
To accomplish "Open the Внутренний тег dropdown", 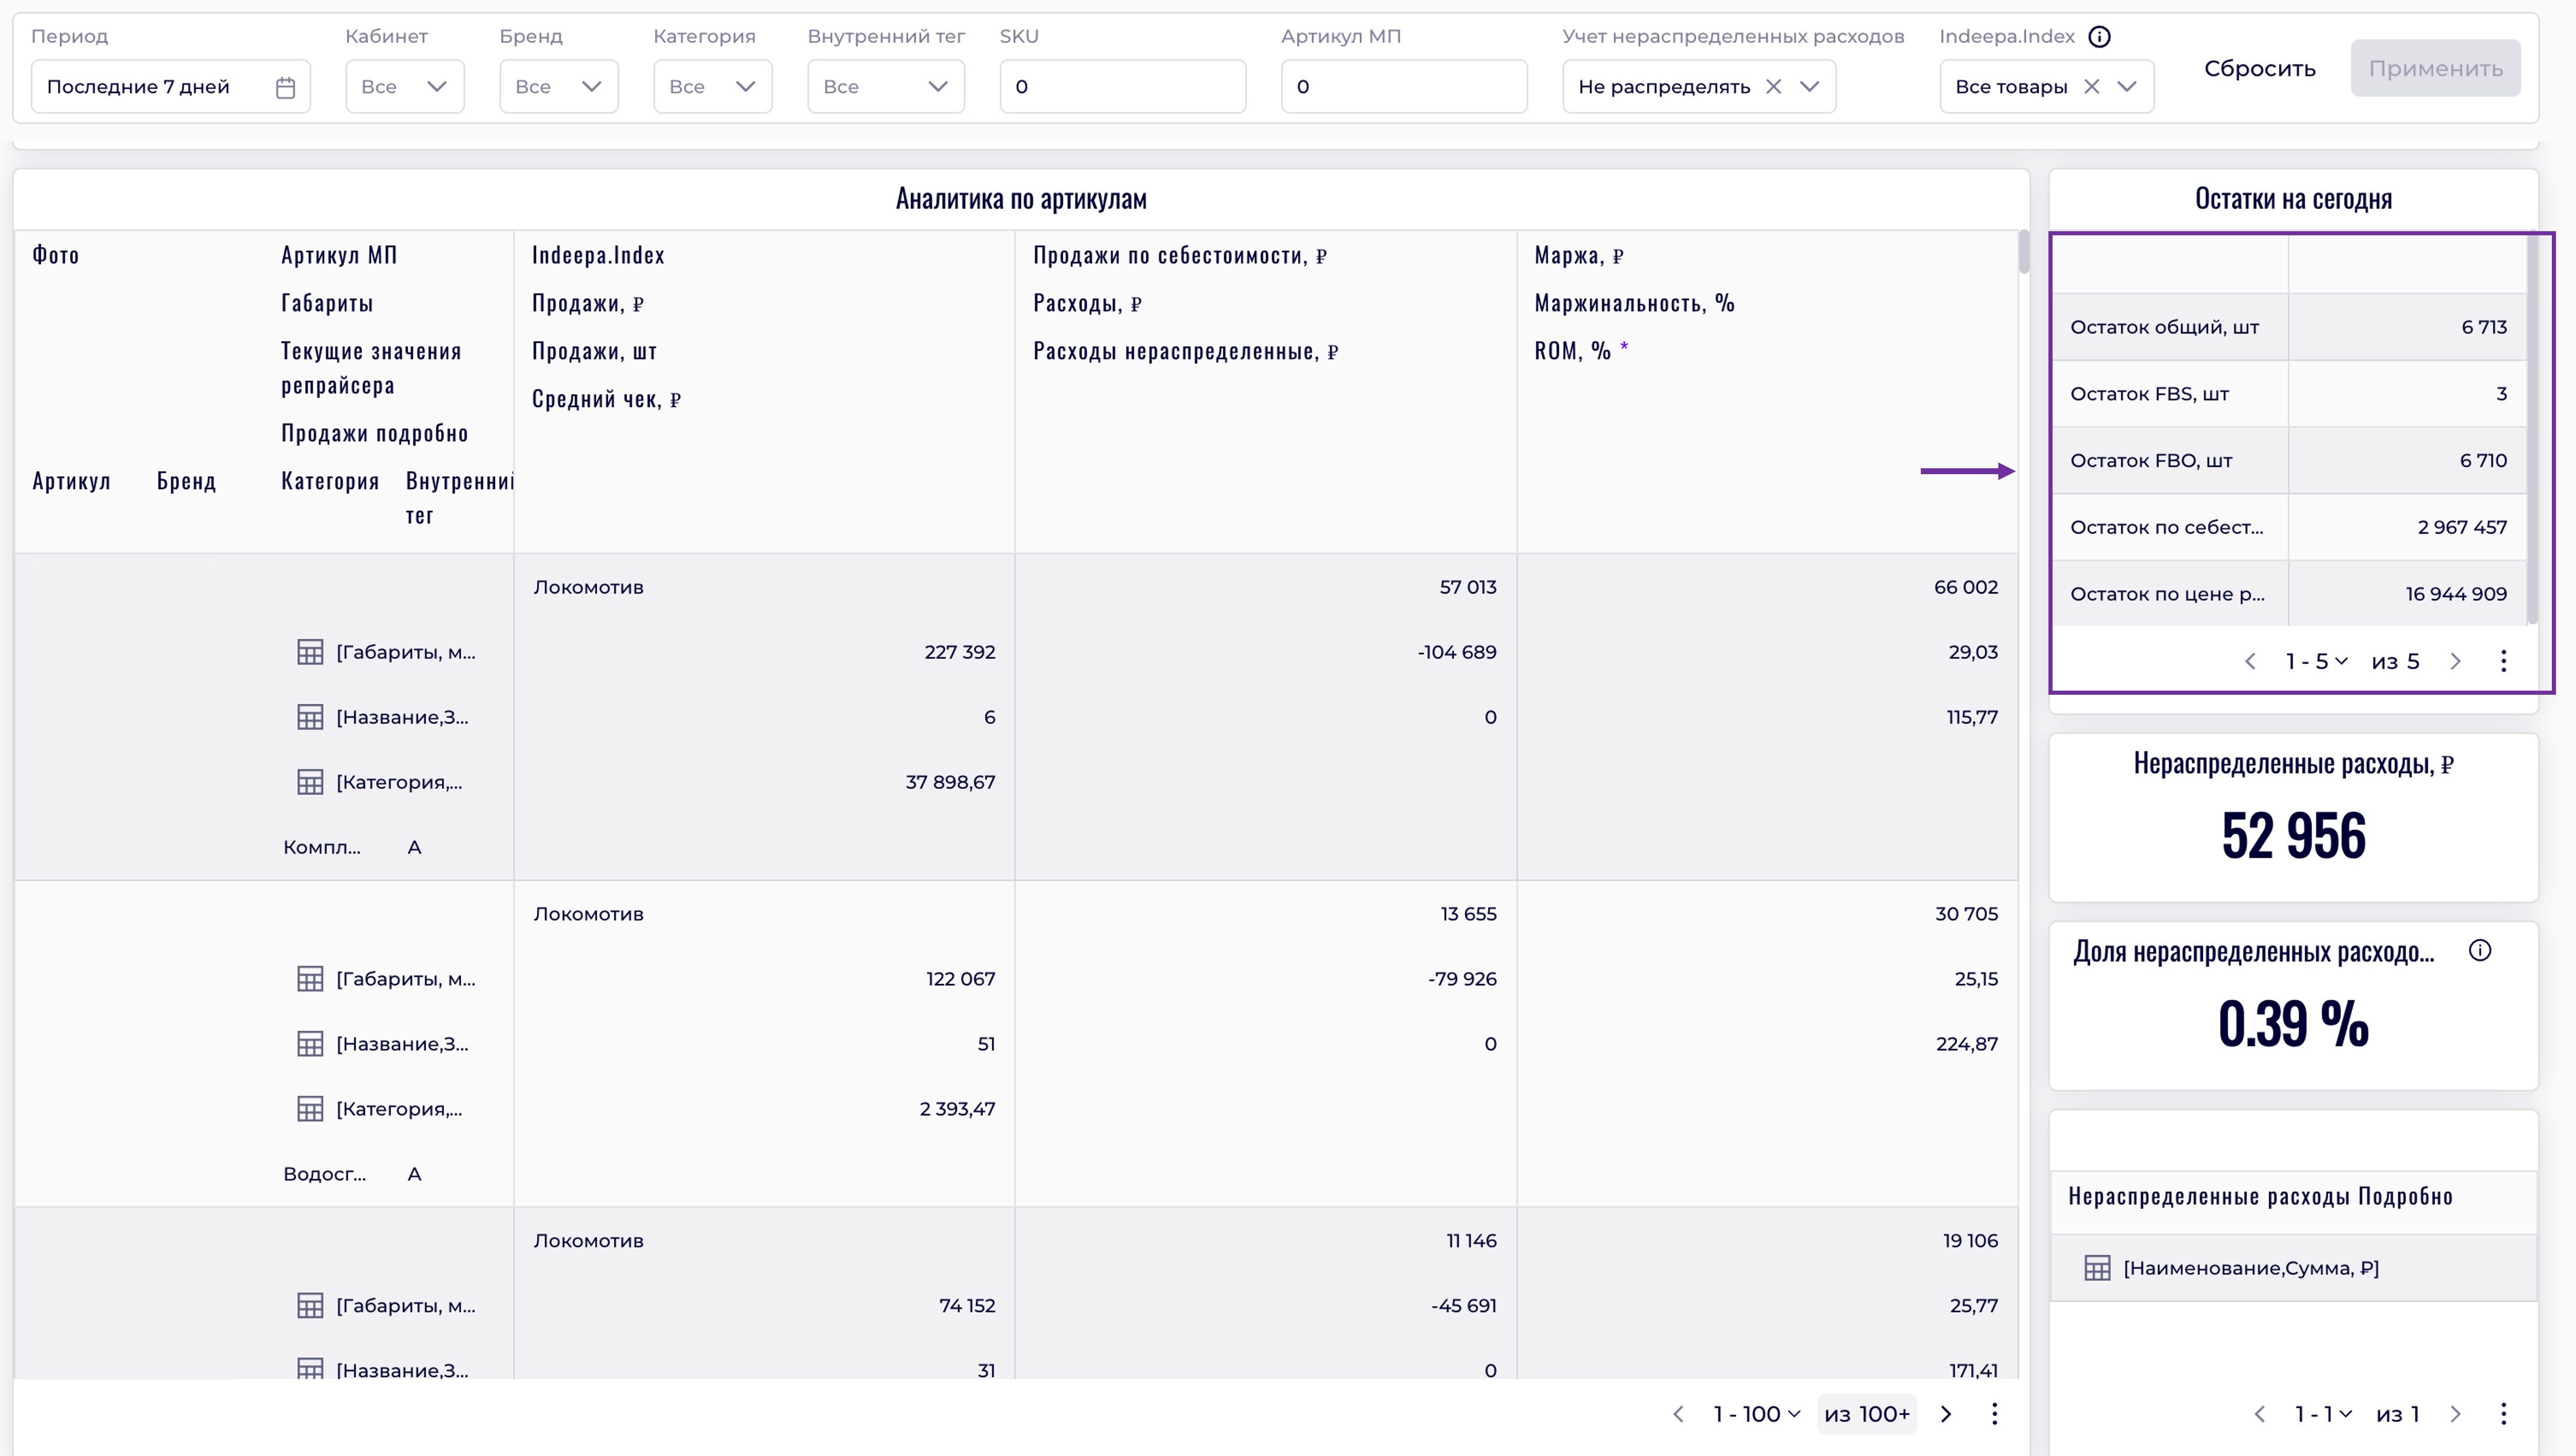I will click(x=885, y=87).
